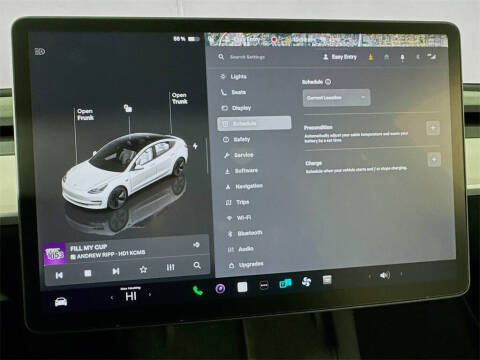Add a Precondition schedule with plus button
The image size is (480, 360).
point(433,128)
